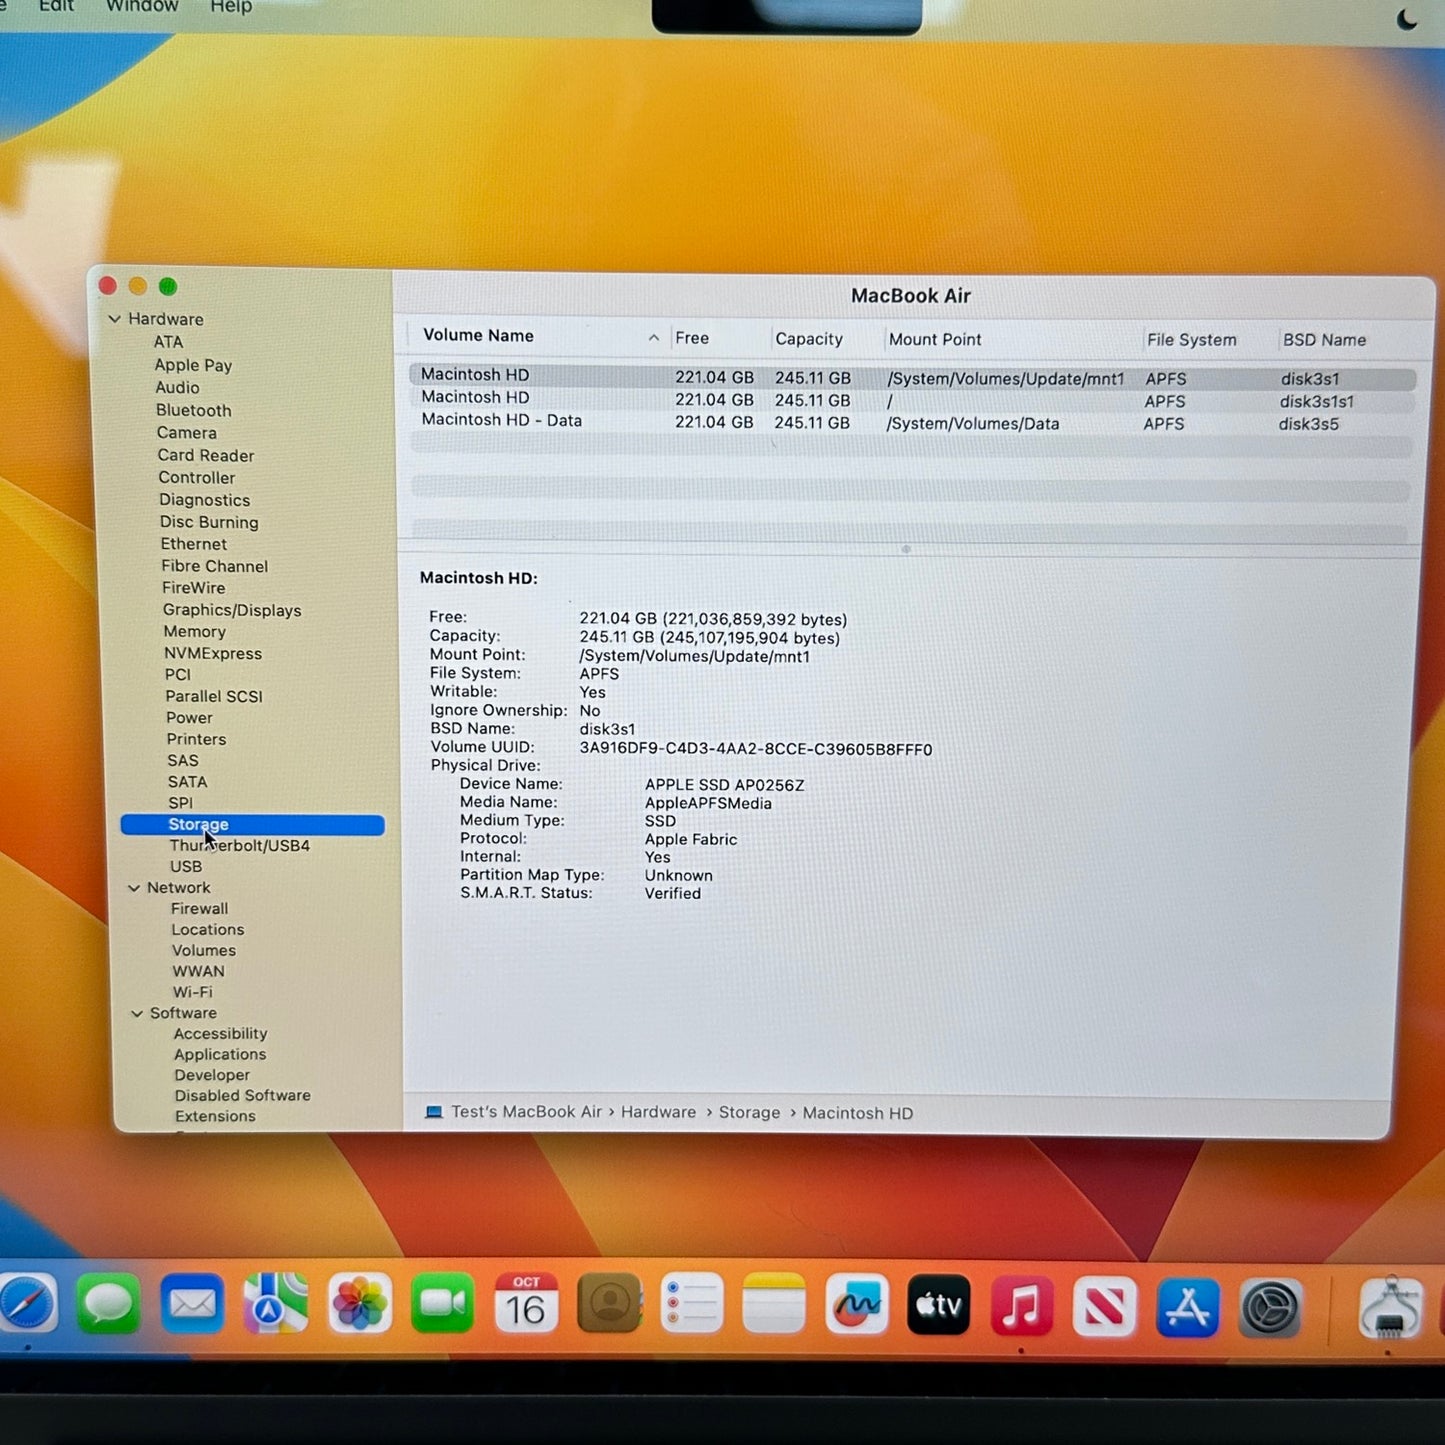This screenshot has height=1445, width=1445.
Task: Open Safari from the dock
Action: (x=26, y=1305)
